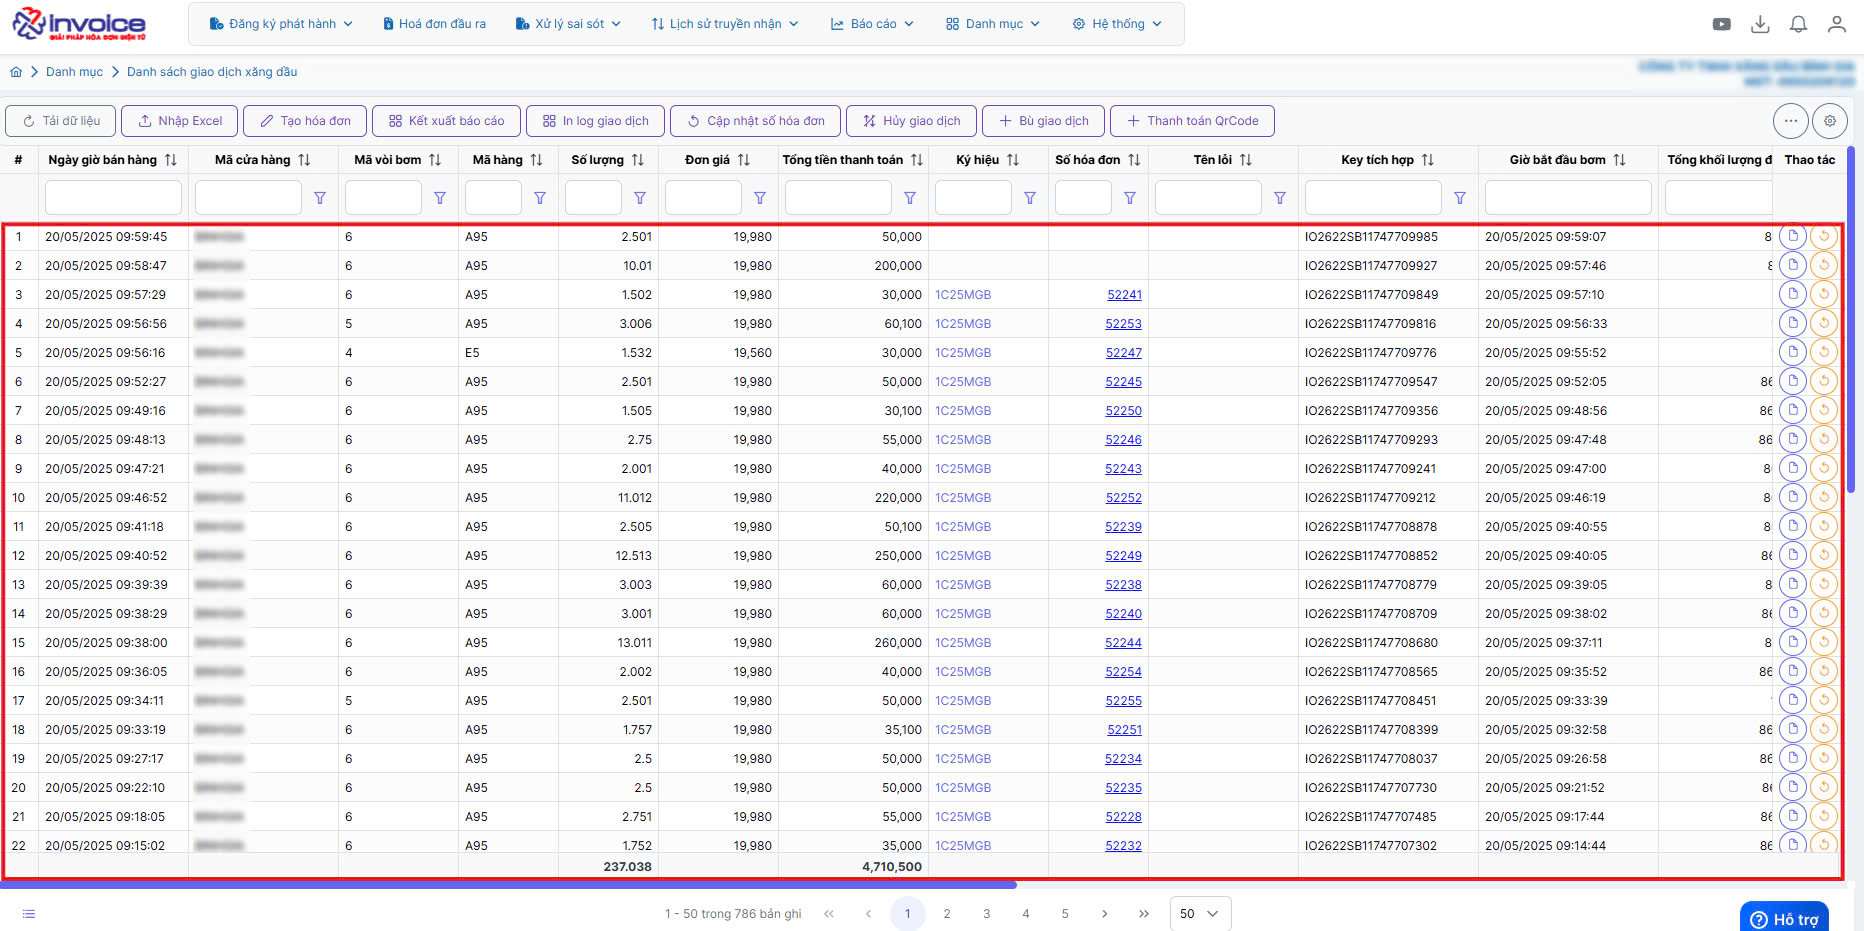Click Ngày giờ bán hàng filter input
The width and height of the screenshot is (1864, 931).
tap(113, 198)
